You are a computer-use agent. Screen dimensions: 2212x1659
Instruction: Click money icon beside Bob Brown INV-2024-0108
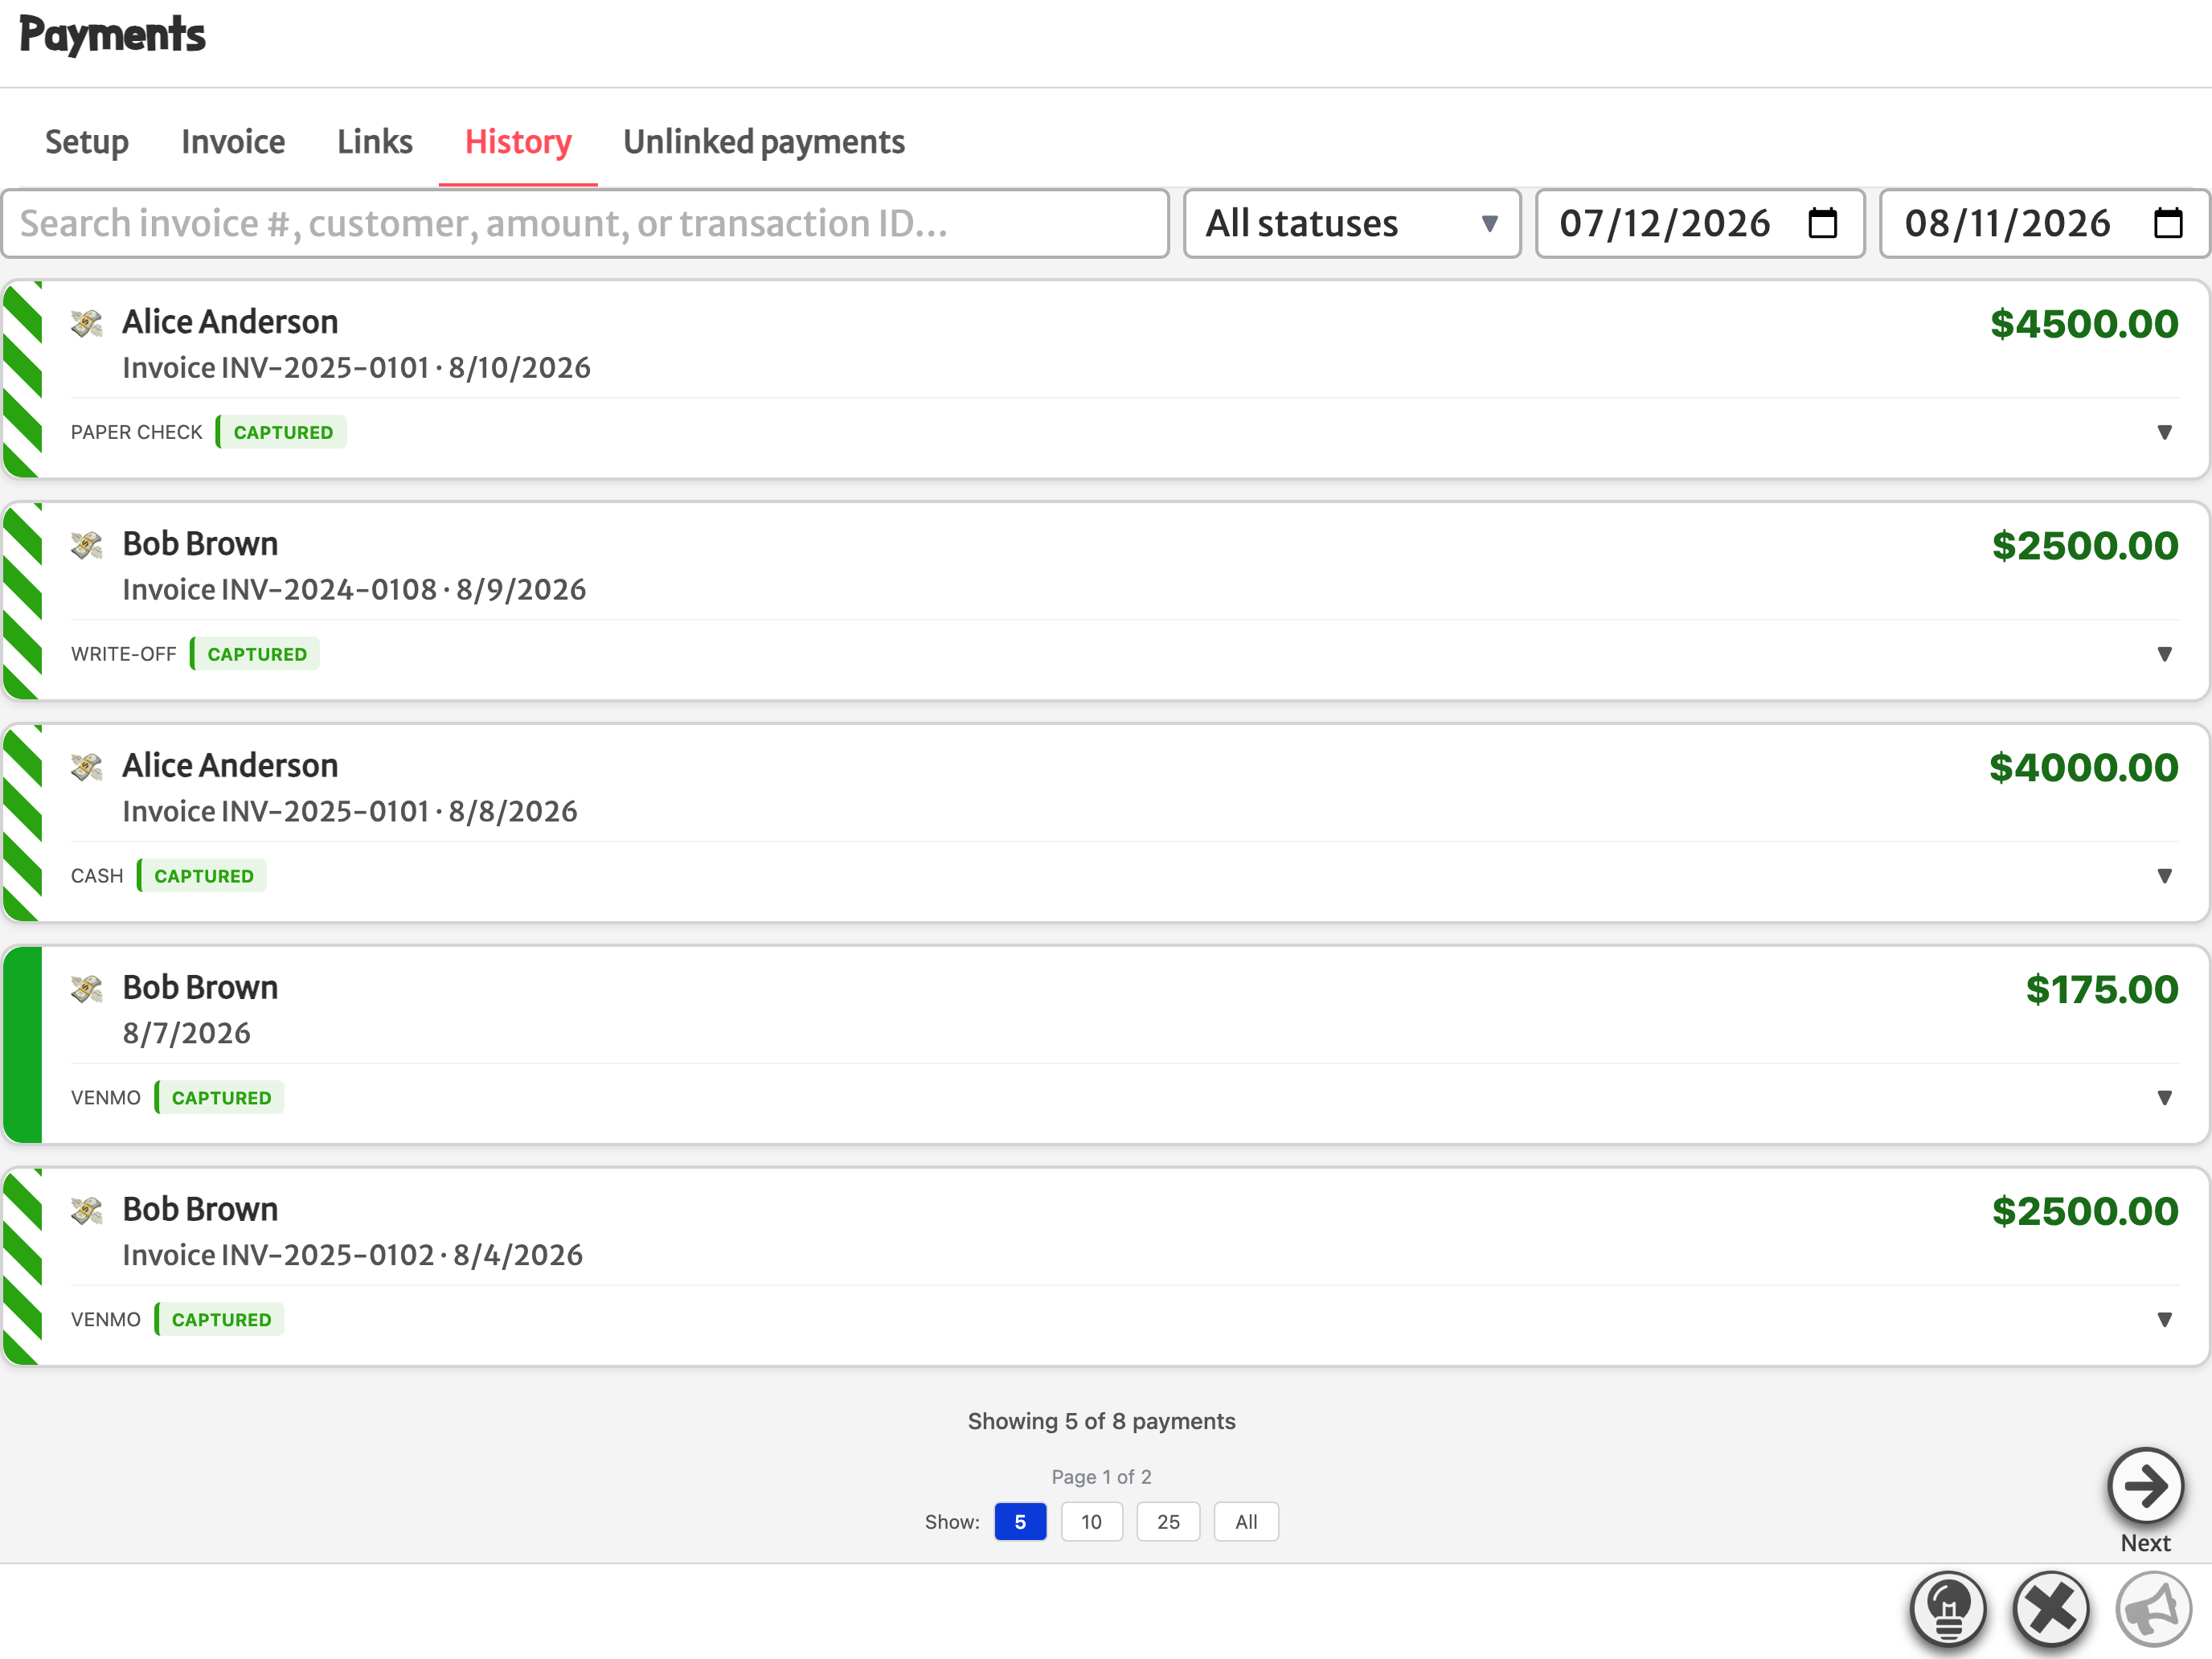click(x=87, y=545)
